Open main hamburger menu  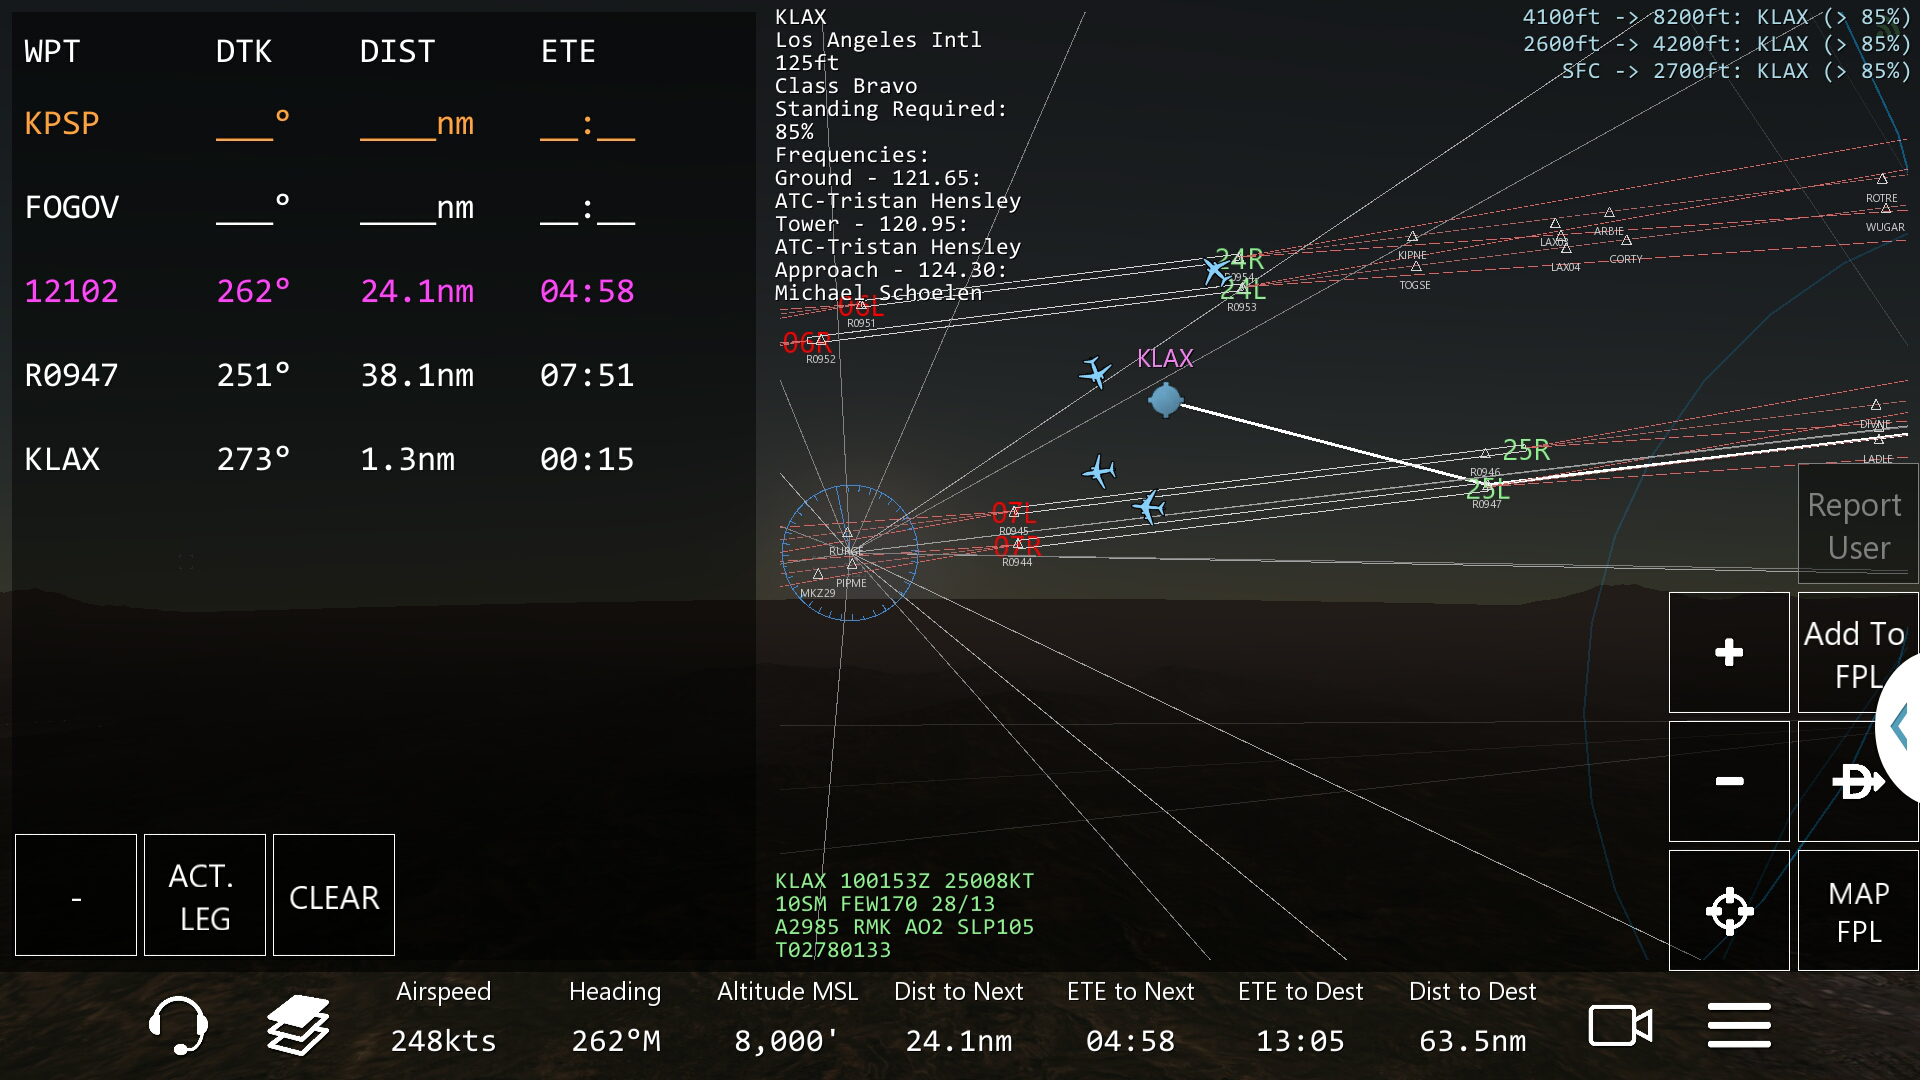click(x=1739, y=1026)
